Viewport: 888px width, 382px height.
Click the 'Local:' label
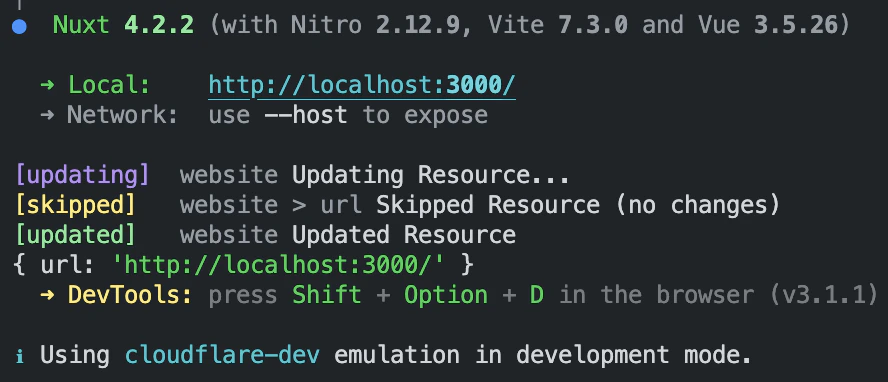click(109, 85)
